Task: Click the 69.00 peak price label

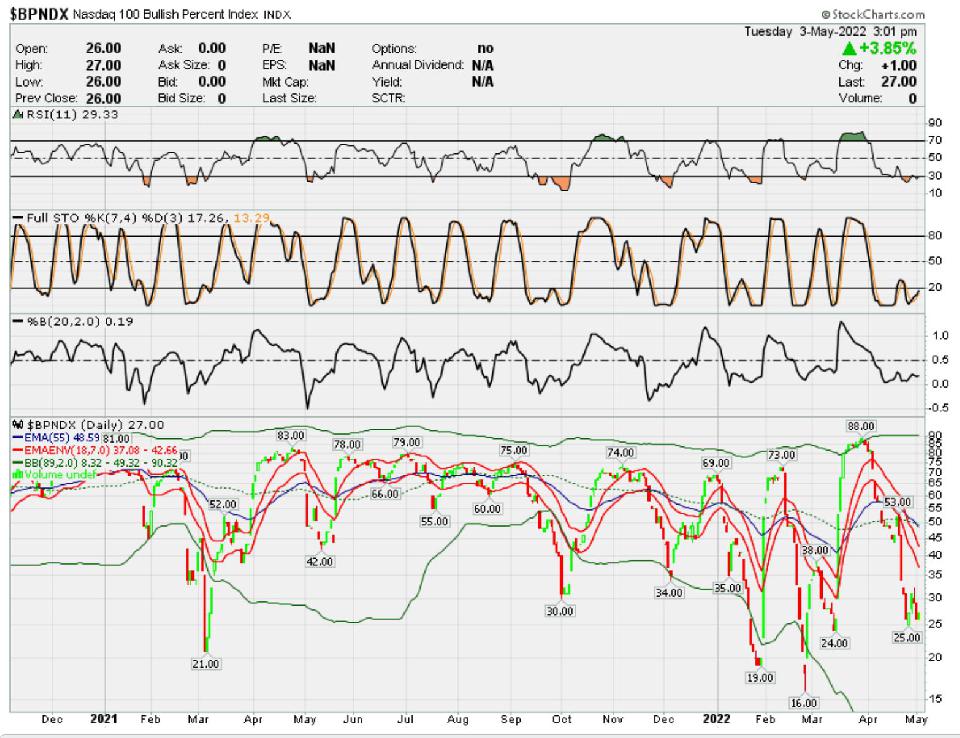Action: [x=716, y=463]
